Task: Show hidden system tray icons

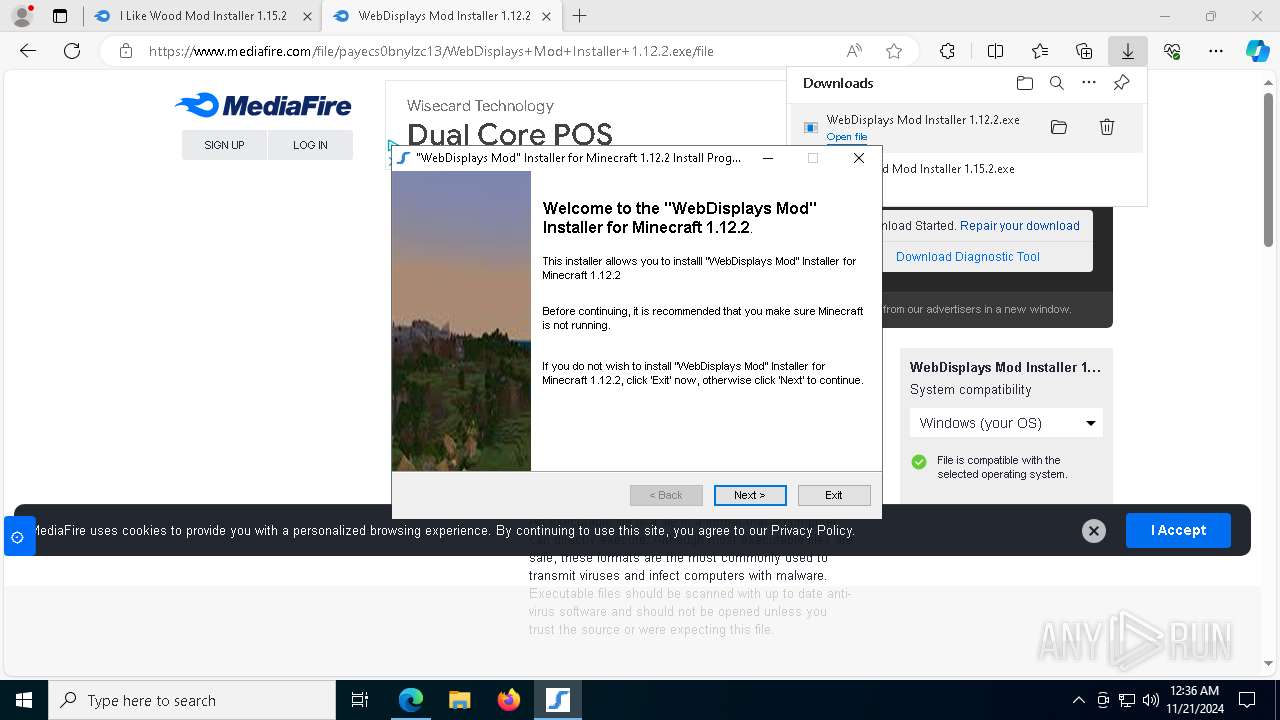Action: (1078, 700)
